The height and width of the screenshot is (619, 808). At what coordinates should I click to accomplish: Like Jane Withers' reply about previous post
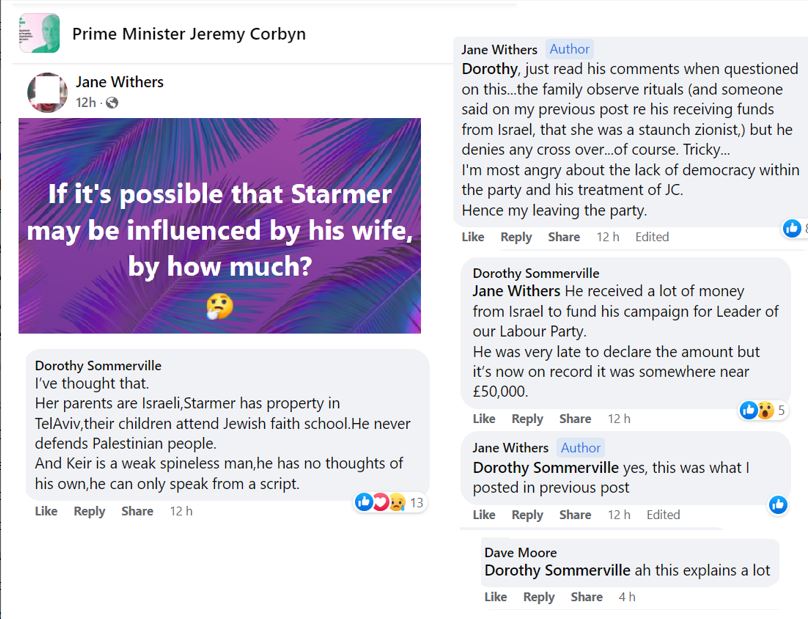[x=484, y=515]
